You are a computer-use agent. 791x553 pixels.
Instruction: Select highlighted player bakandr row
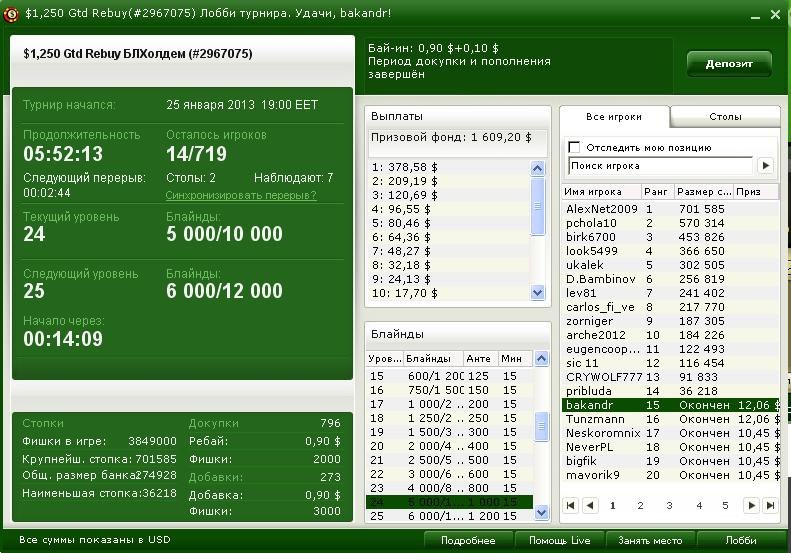[x=670, y=405]
